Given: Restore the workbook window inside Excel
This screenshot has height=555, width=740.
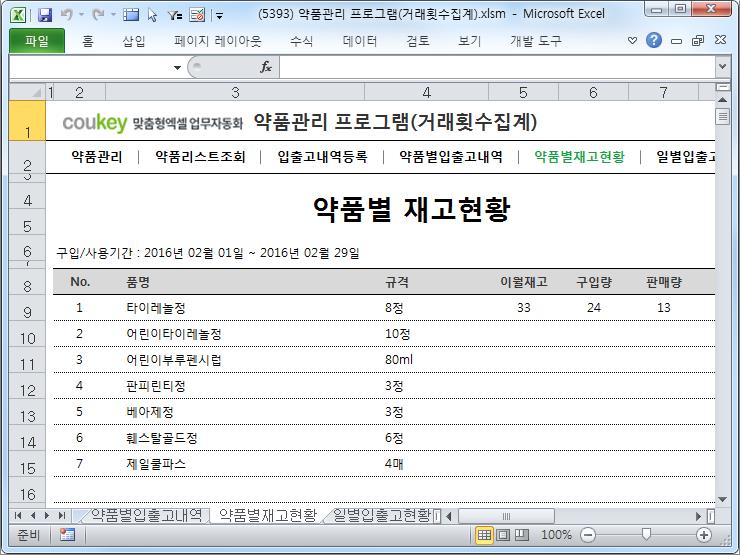Looking at the screenshot, I should click(698, 41).
